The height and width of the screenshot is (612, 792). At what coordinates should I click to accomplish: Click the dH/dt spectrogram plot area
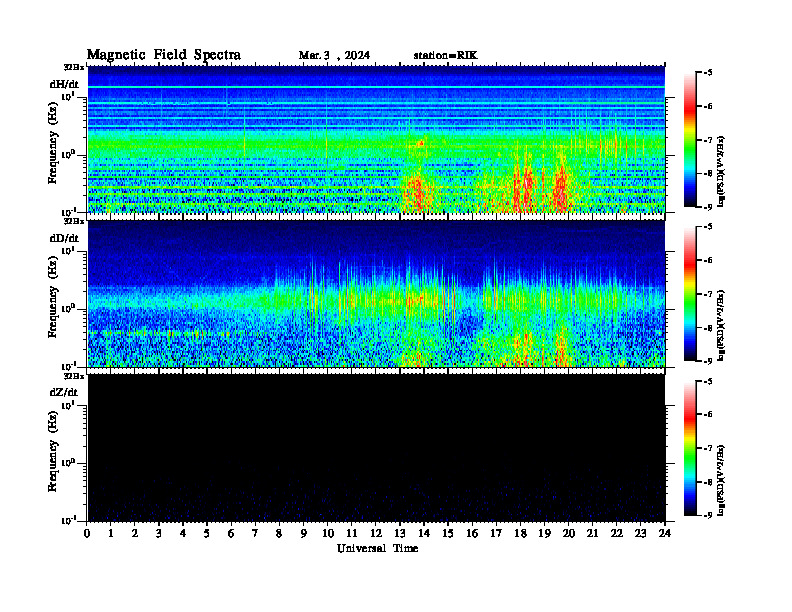[376, 139]
